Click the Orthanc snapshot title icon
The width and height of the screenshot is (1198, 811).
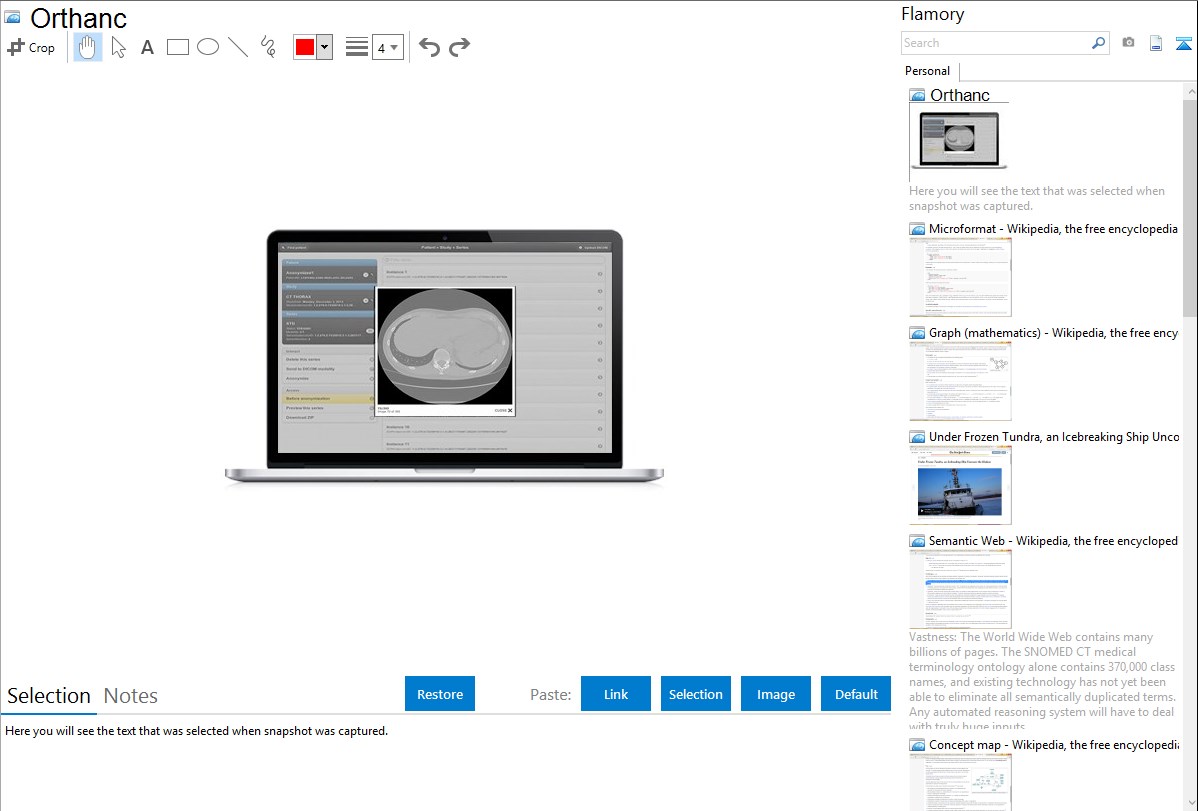tap(13, 17)
